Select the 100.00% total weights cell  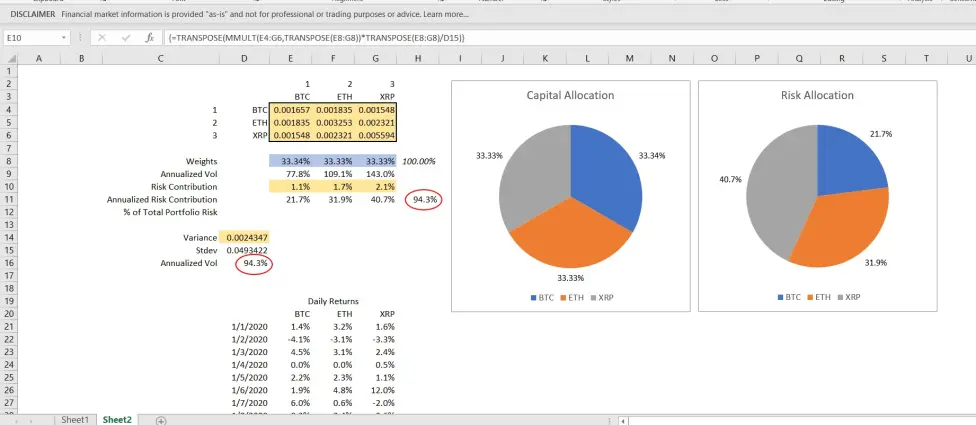click(418, 161)
